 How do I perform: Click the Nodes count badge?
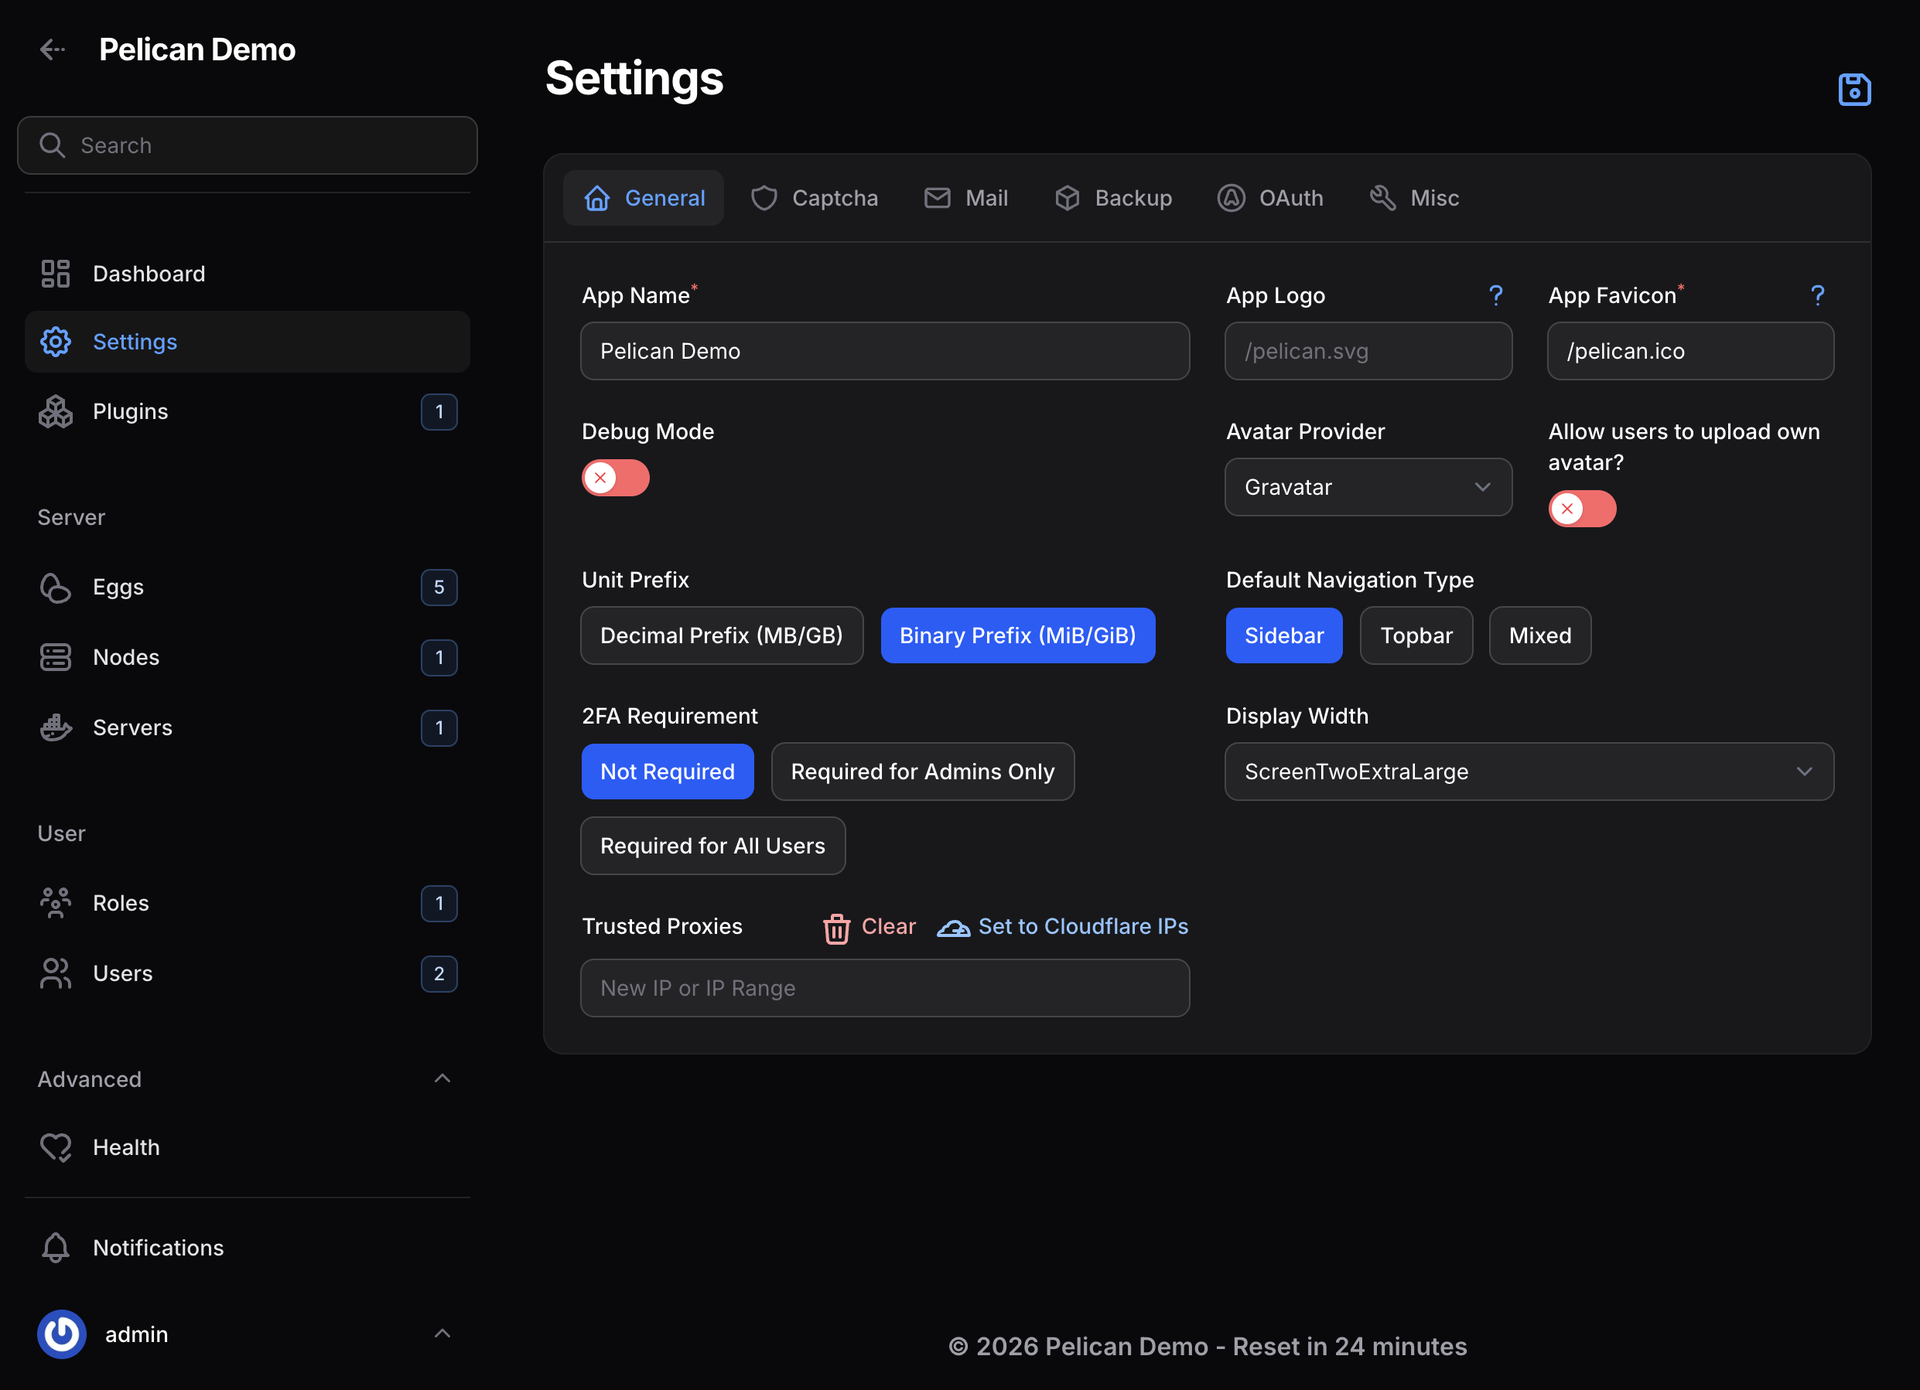439,658
